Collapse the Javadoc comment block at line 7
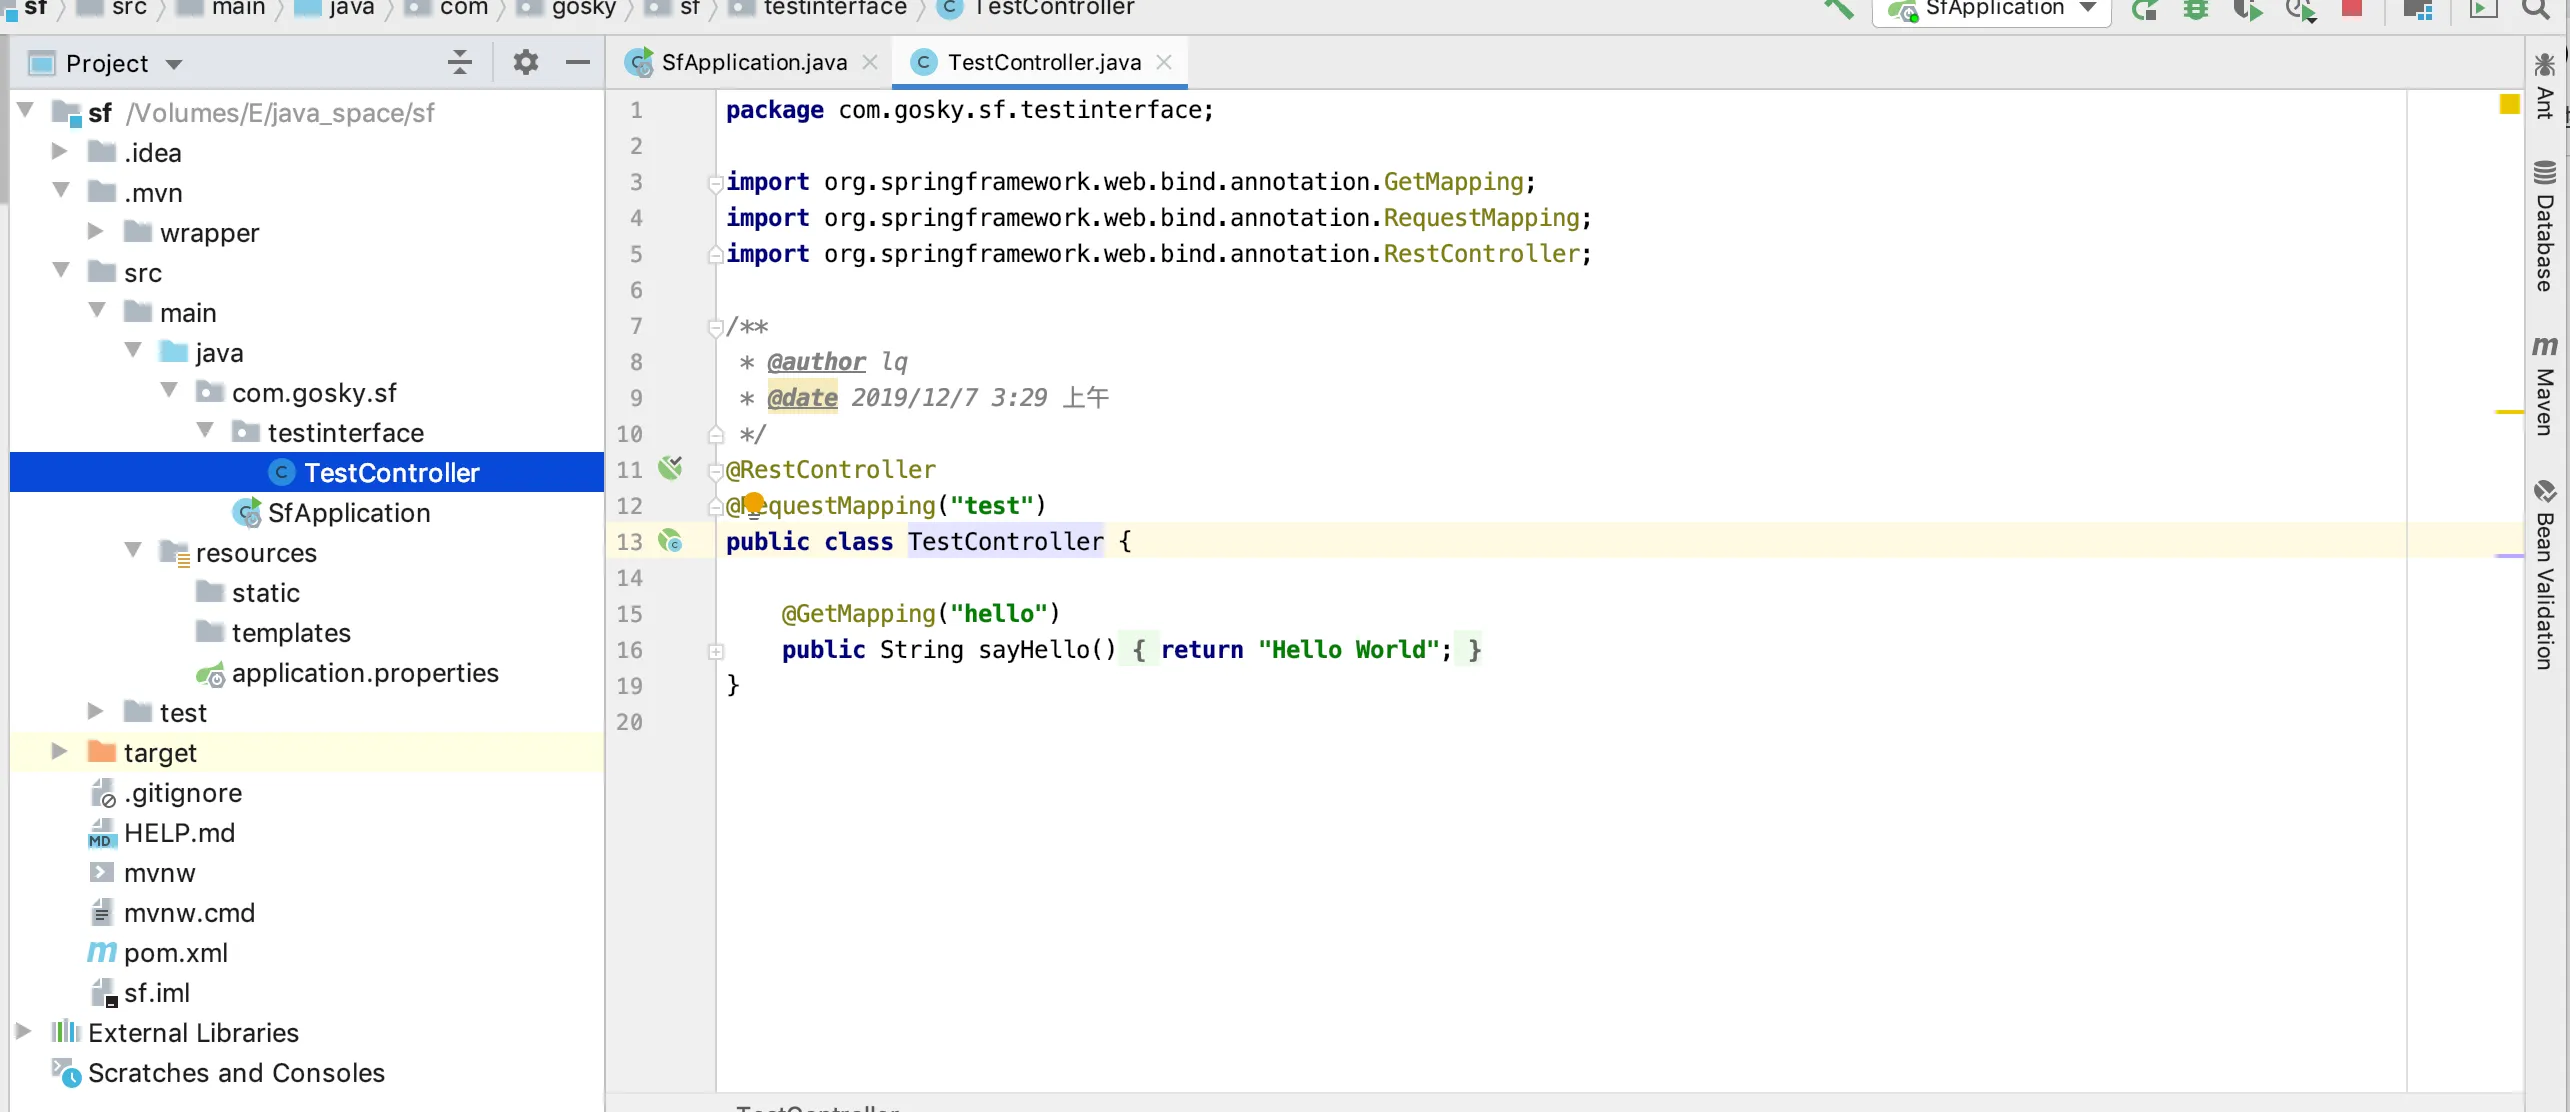This screenshot has width=2570, height=1112. pos(716,326)
